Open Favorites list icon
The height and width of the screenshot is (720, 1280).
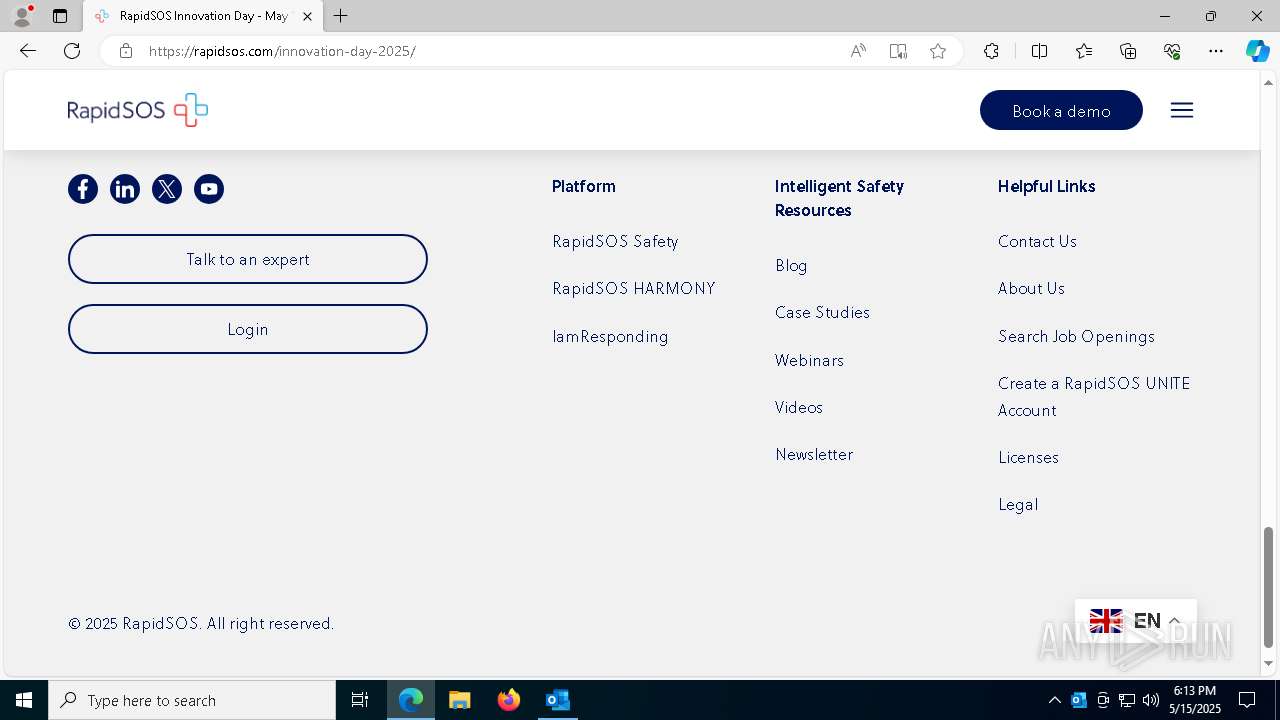coord(1084,51)
